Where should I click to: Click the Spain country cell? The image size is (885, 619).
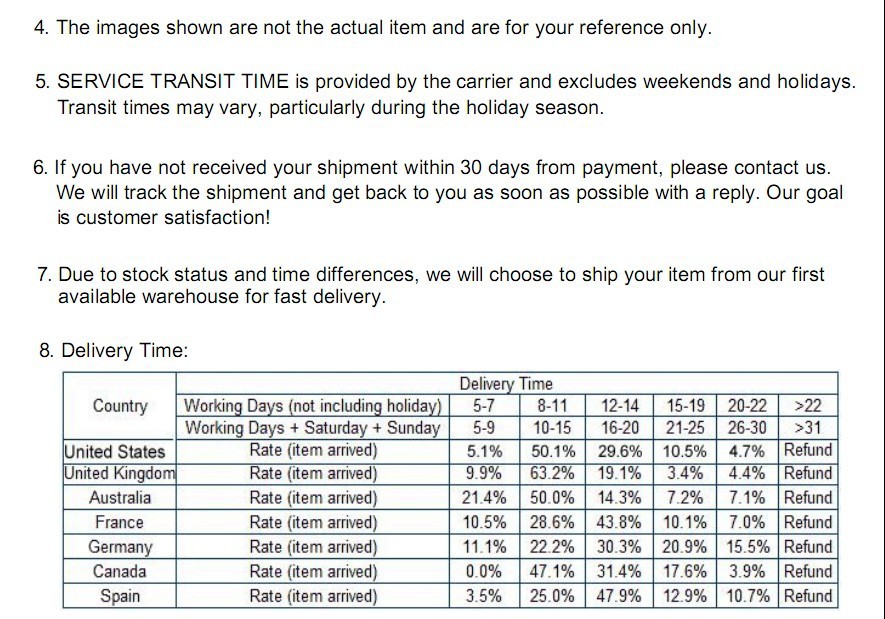click(x=120, y=596)
